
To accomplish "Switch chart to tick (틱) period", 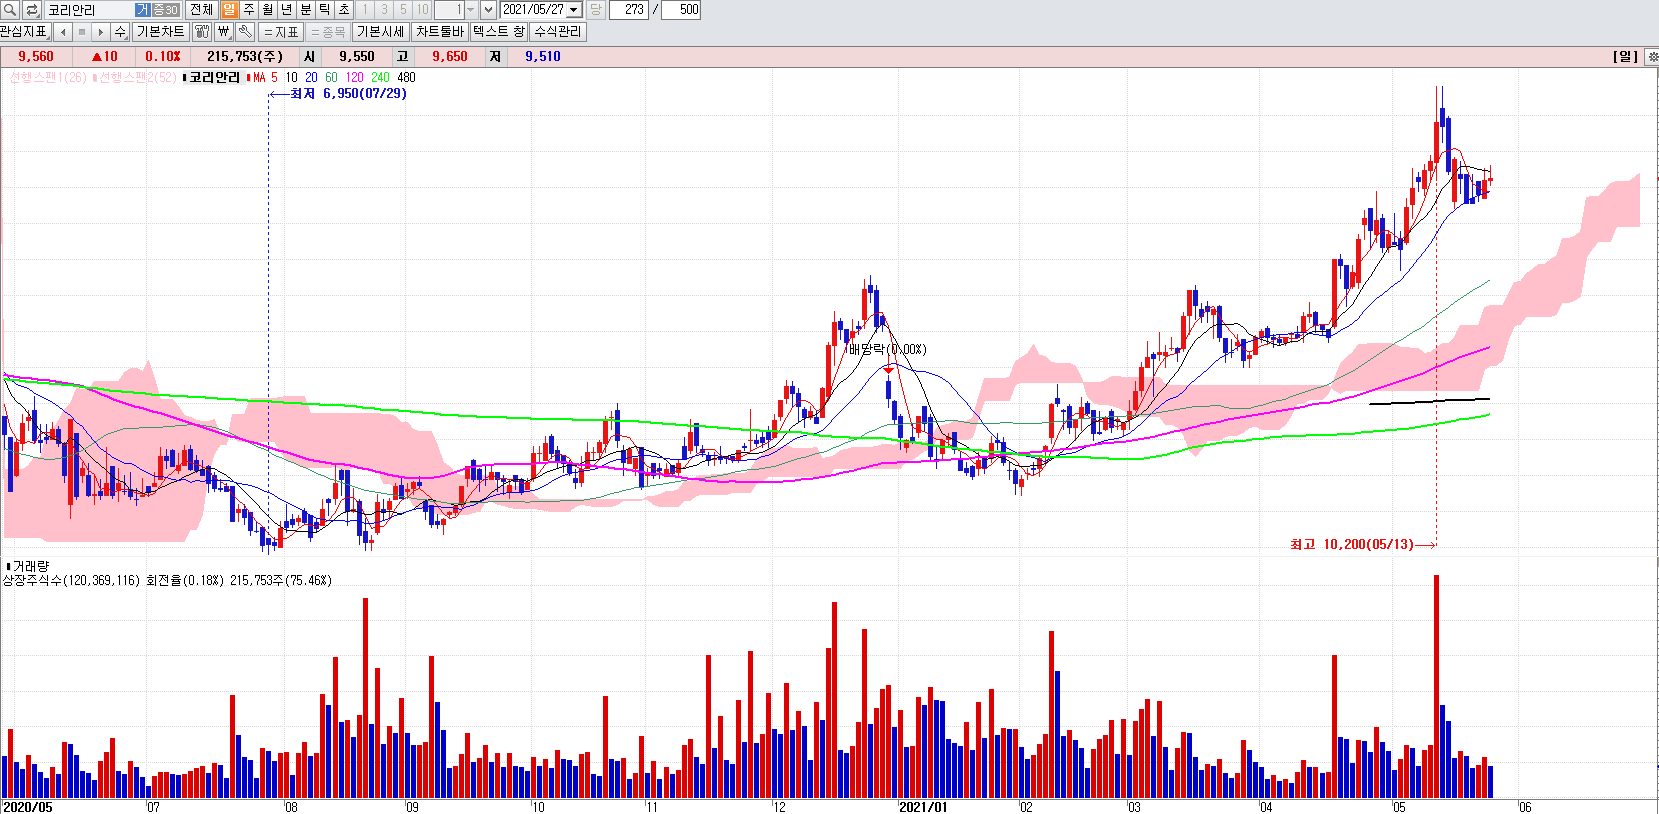I will (325, 10).
